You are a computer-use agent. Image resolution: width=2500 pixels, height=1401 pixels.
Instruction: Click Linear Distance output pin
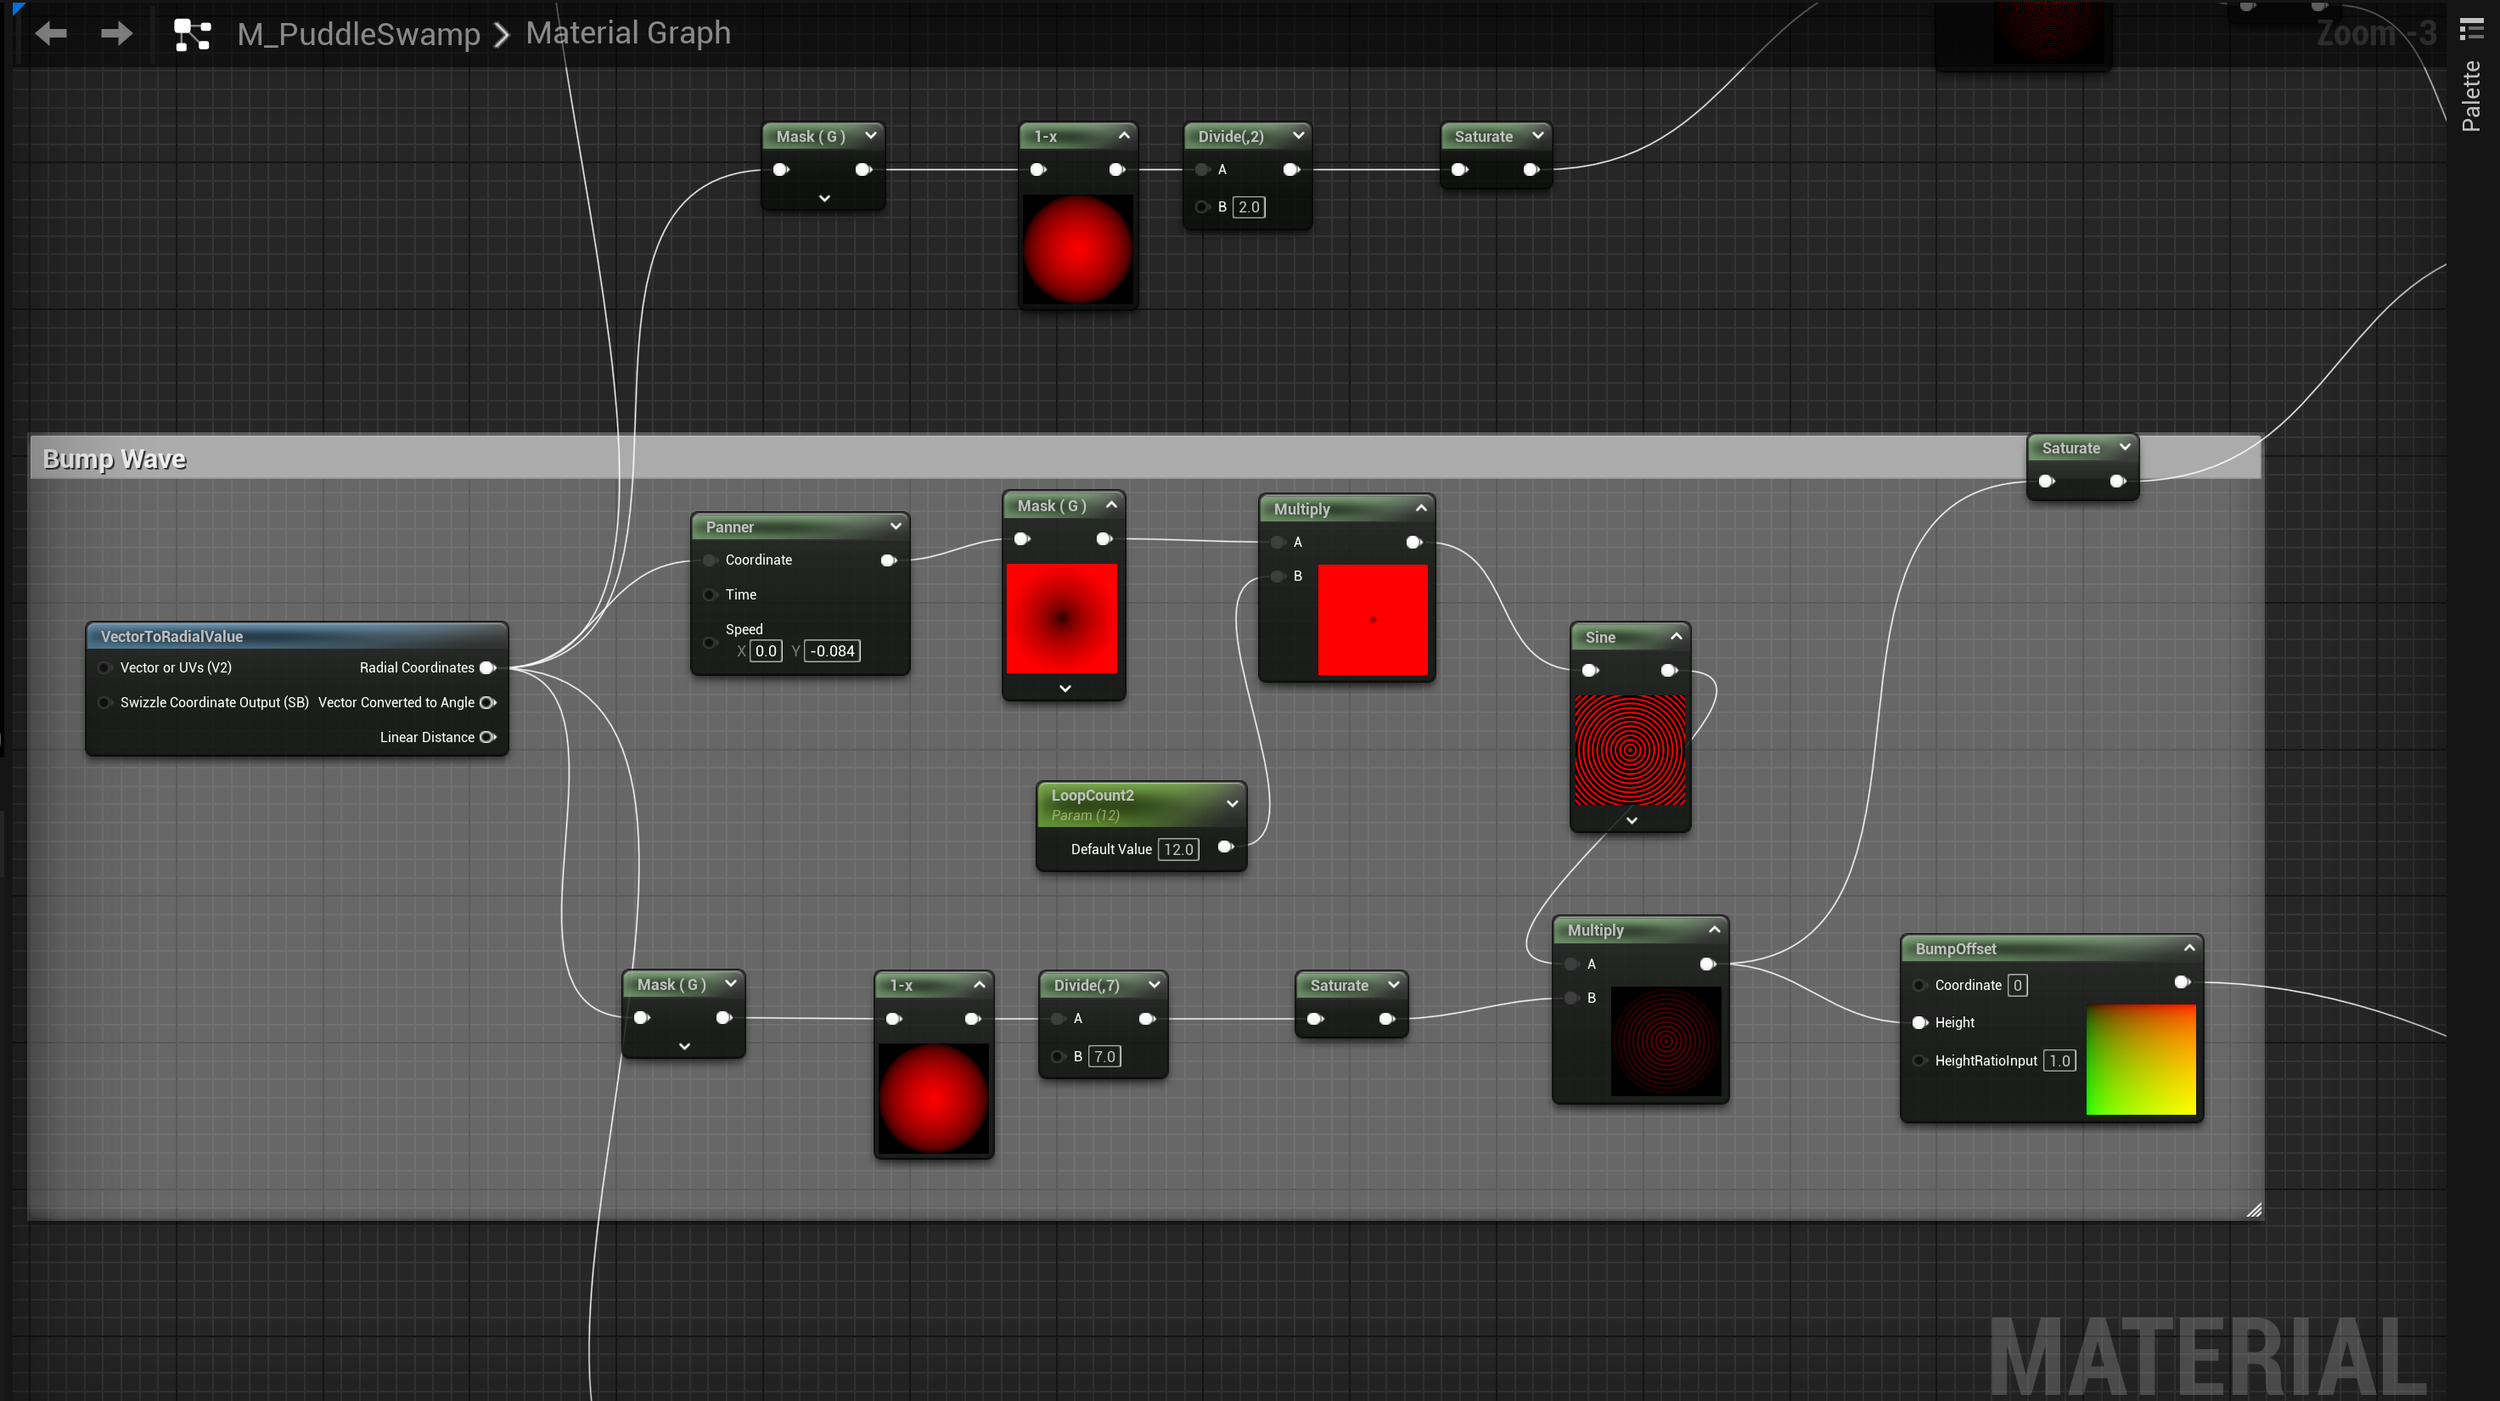(x=488, y=737)
